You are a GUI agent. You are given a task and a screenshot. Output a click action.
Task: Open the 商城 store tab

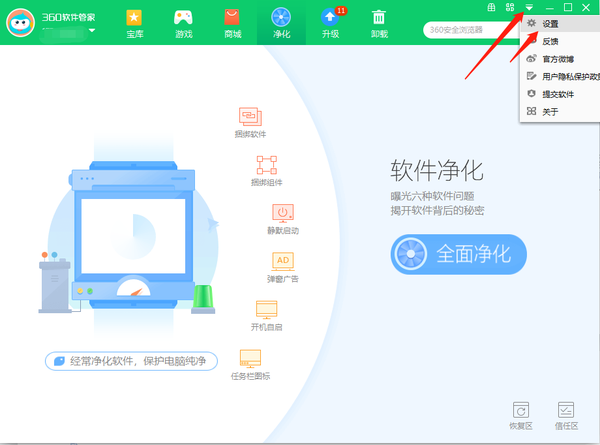tap(232, 24)
